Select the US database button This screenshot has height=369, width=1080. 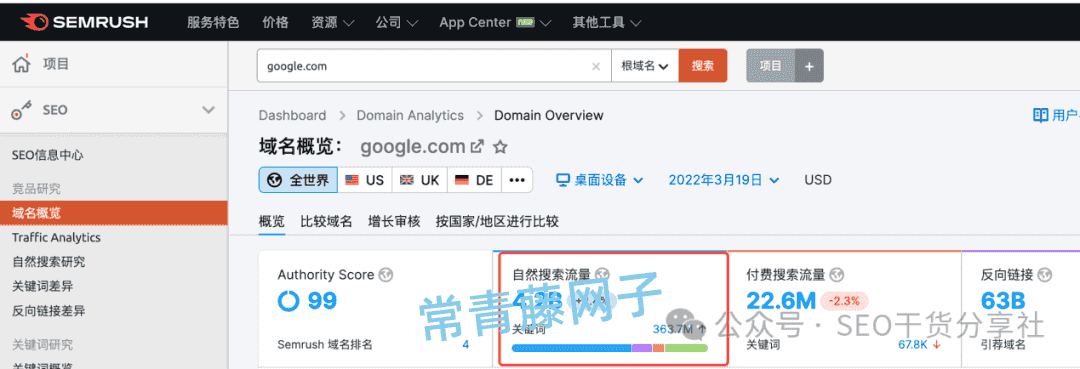(365, 180)
